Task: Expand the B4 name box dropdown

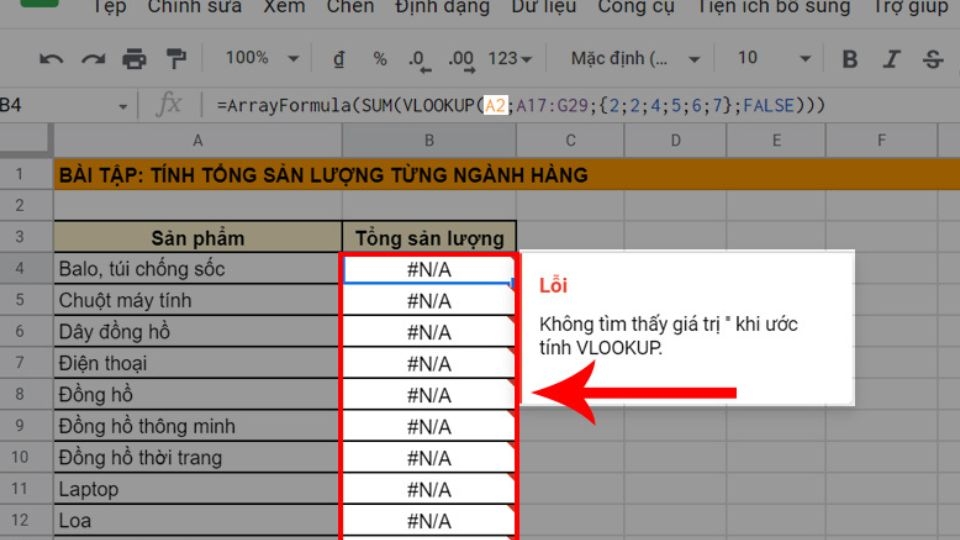Action: (122, 107)
